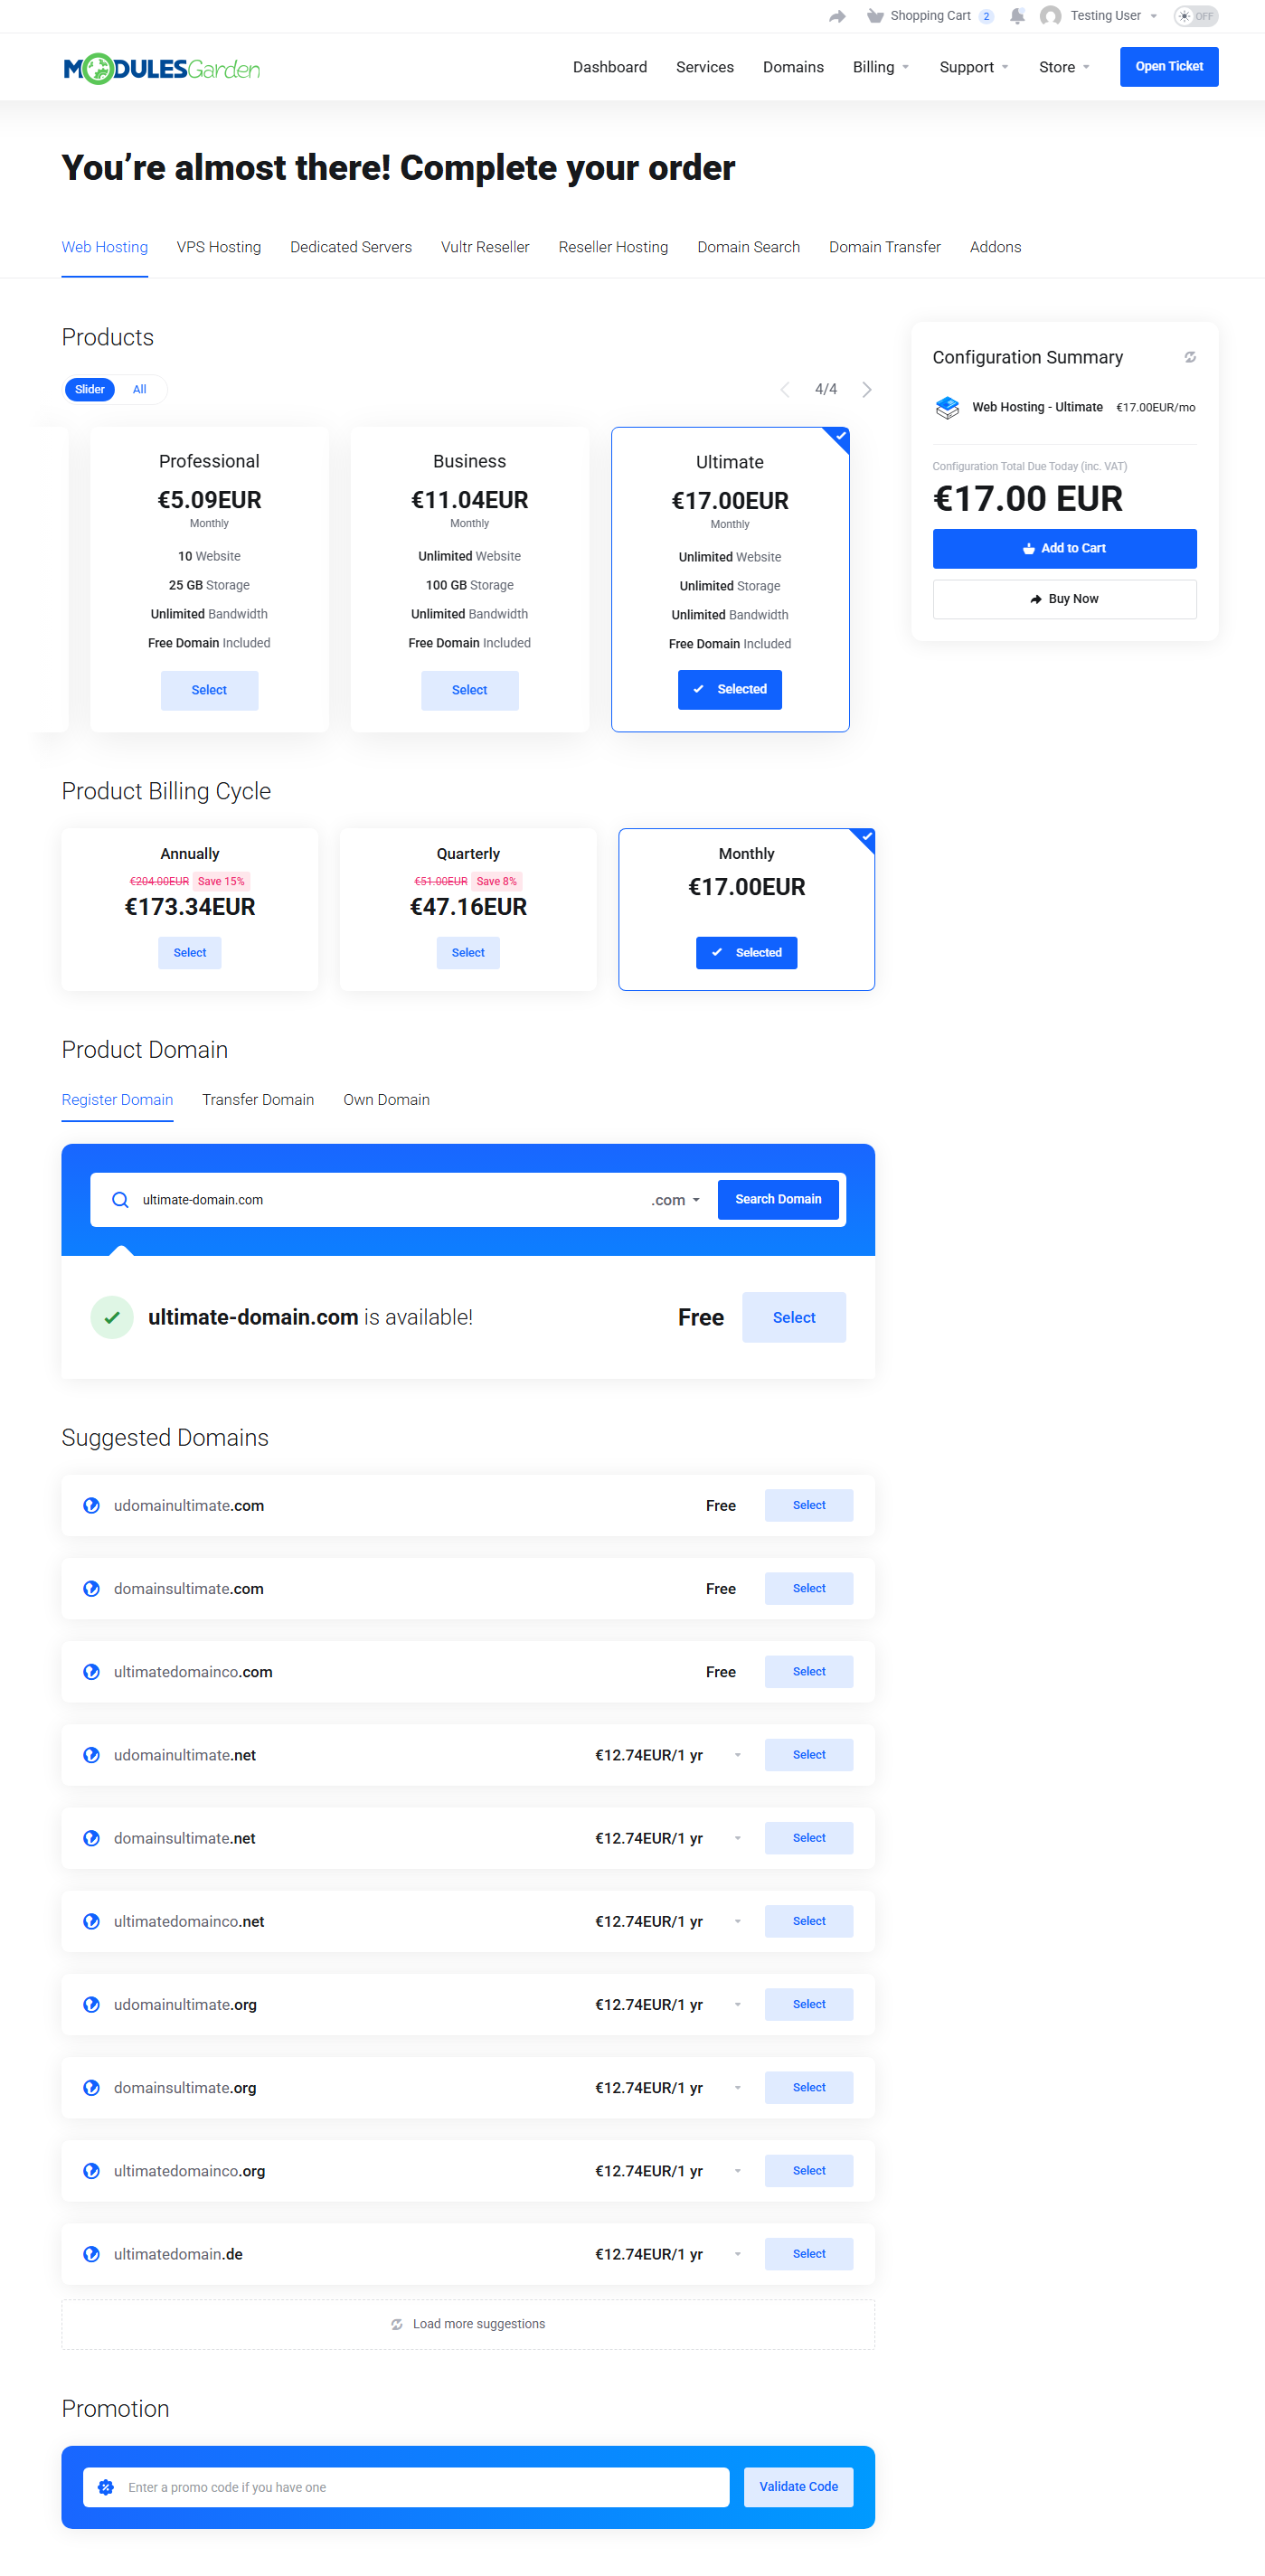This screenshot has height=2576, width=1265.
Task: Click the udomainultimate.org row icon
Action: [91, 2004]
